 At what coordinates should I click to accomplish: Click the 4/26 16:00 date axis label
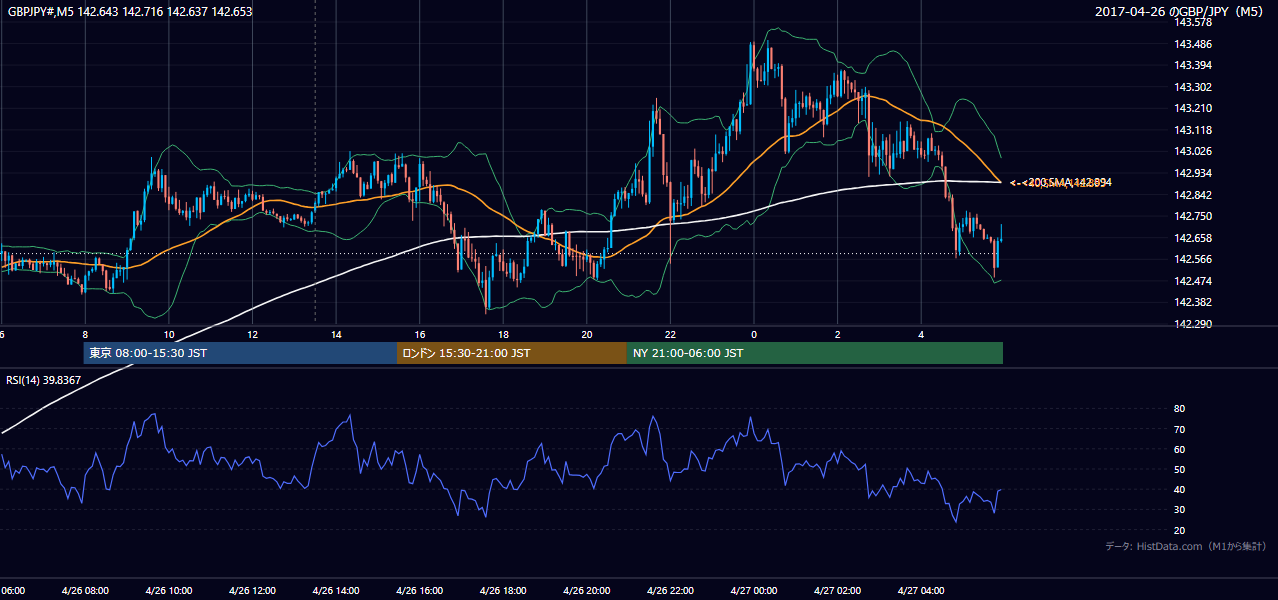419,590
